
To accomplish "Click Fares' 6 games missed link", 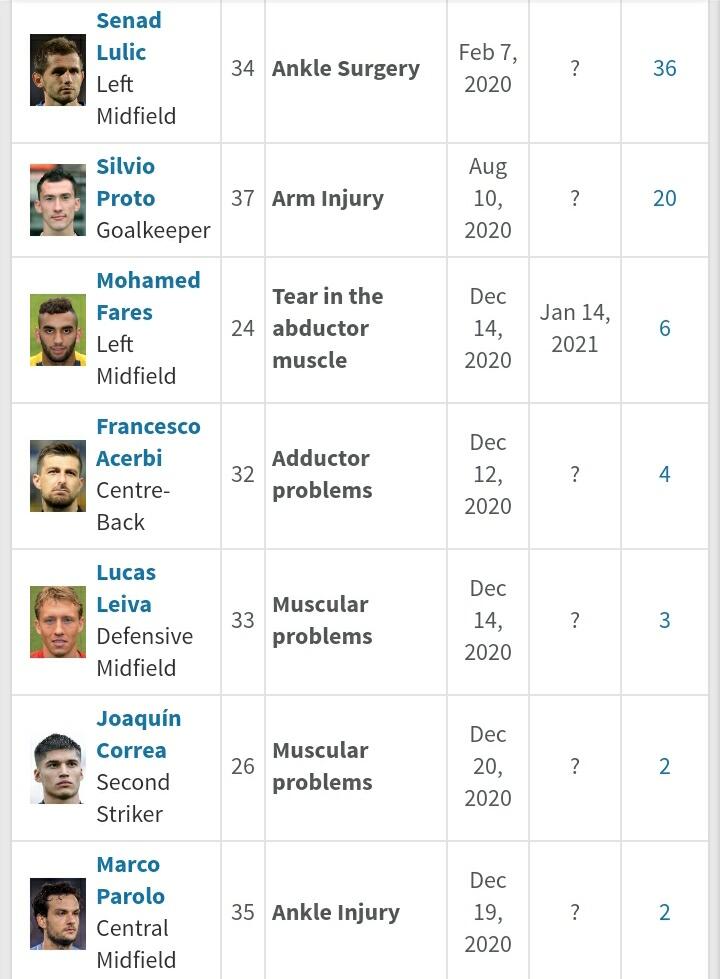I will pos(664,329).
